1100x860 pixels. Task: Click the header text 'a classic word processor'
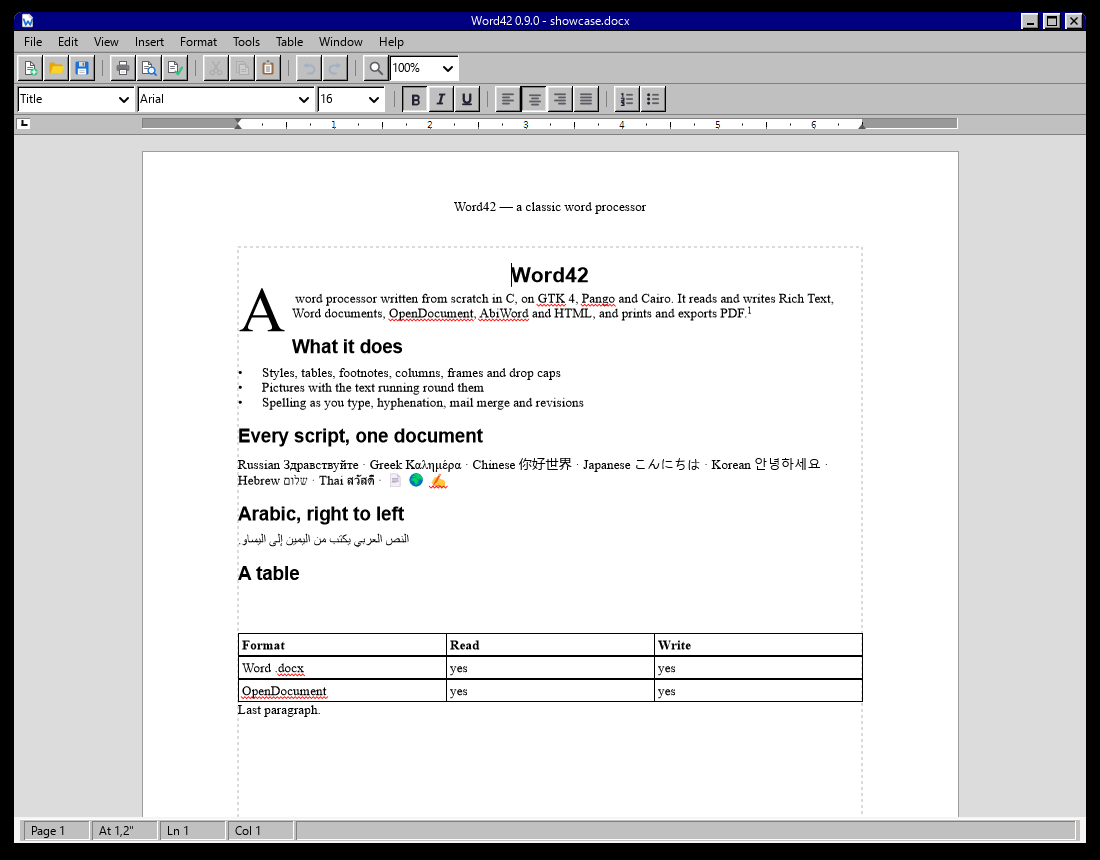[x=581, y=207]
